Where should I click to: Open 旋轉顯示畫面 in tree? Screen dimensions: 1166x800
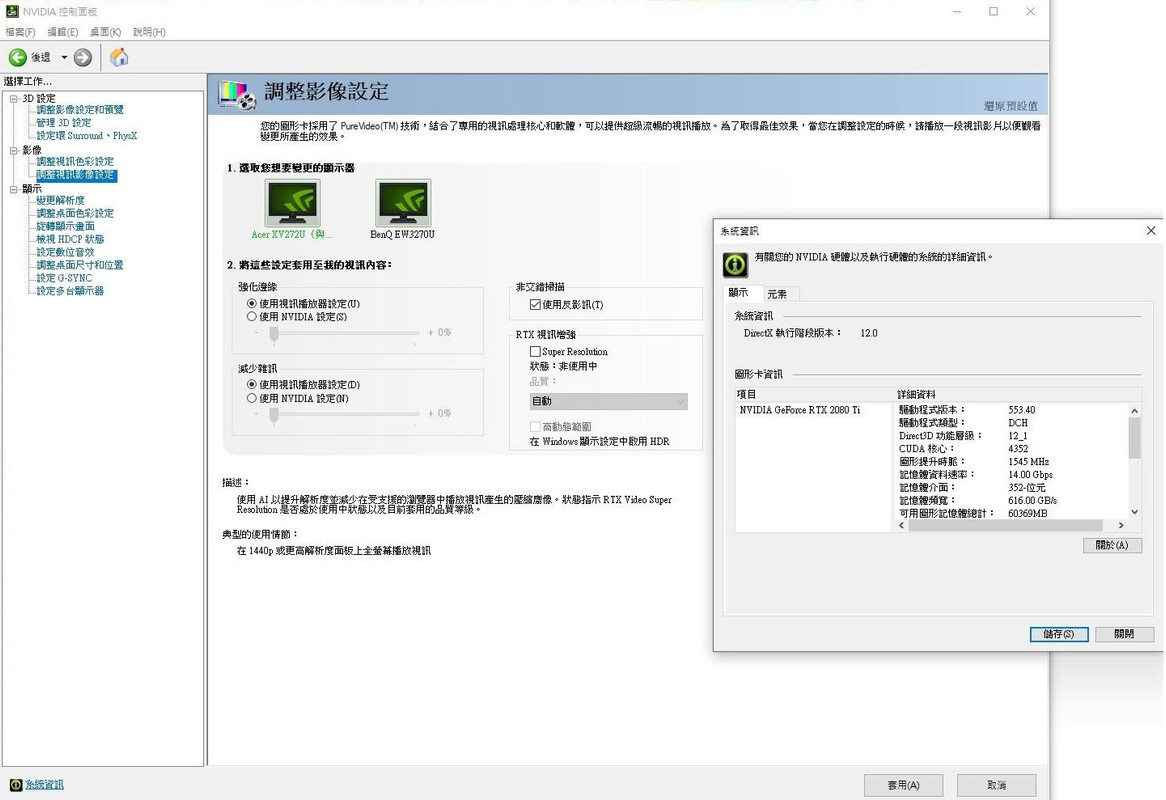65,226
